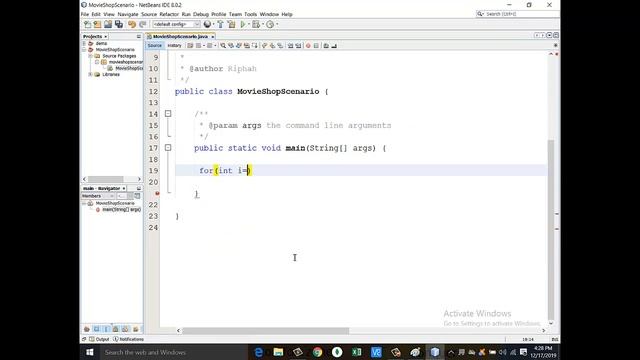The width and height of the screenshot is (640, 360).
Task: Click the globe browser icon in toolbar
Action: pos(207,24)
